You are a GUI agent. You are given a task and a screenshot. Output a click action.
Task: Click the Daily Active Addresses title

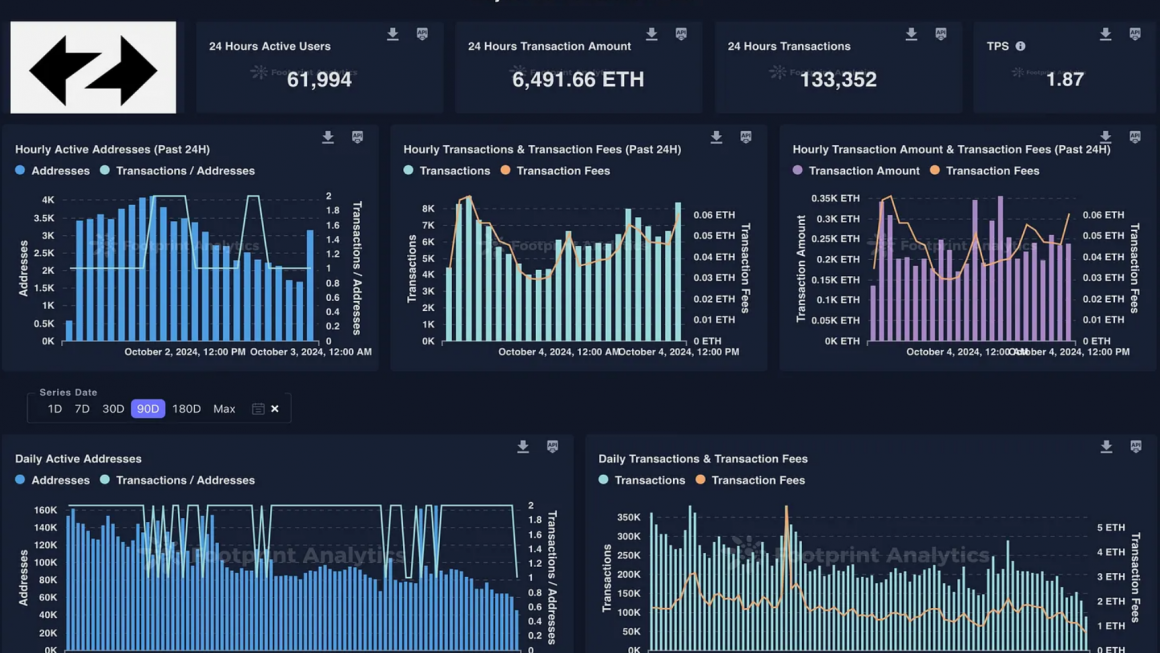pyautogui.click(x=78, y=459)
